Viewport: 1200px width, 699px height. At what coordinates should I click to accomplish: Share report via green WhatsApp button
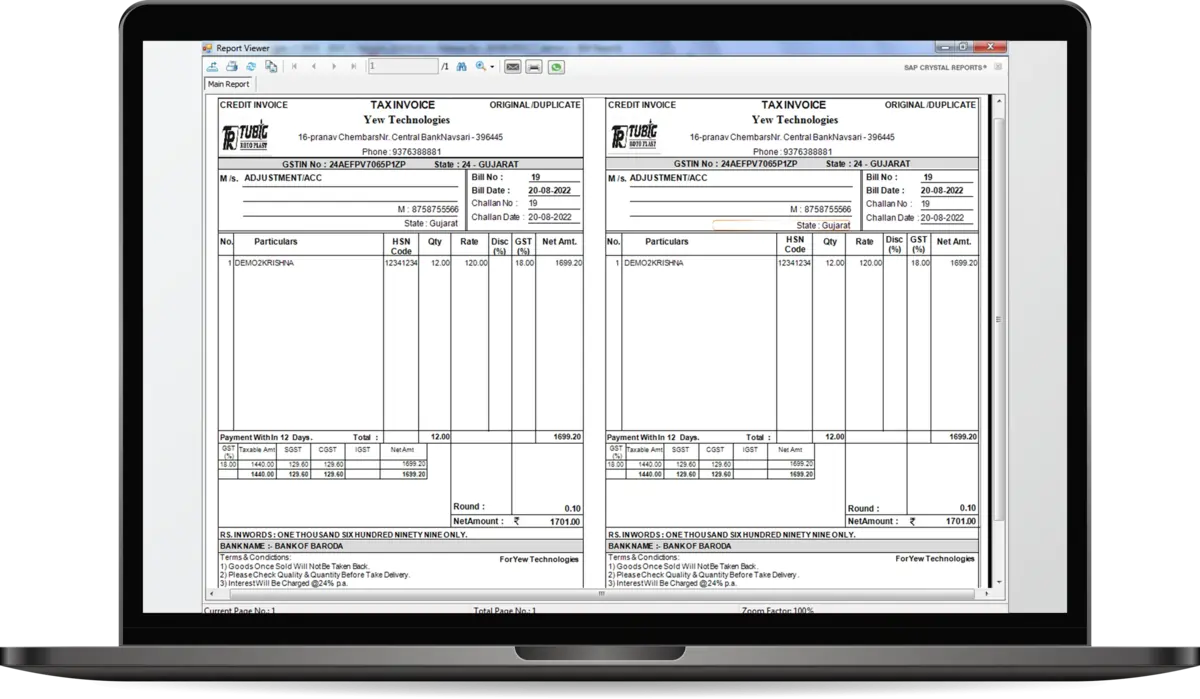point(555,67)
